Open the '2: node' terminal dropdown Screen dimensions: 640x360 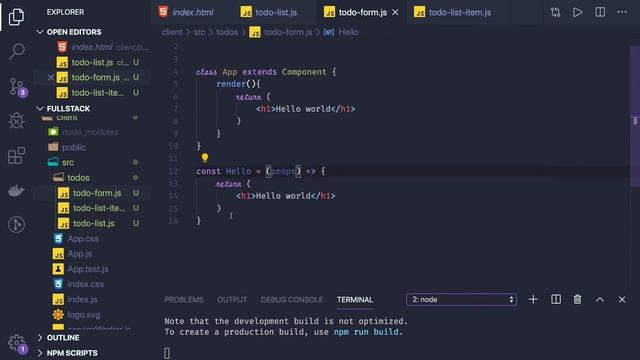point(461,300)
